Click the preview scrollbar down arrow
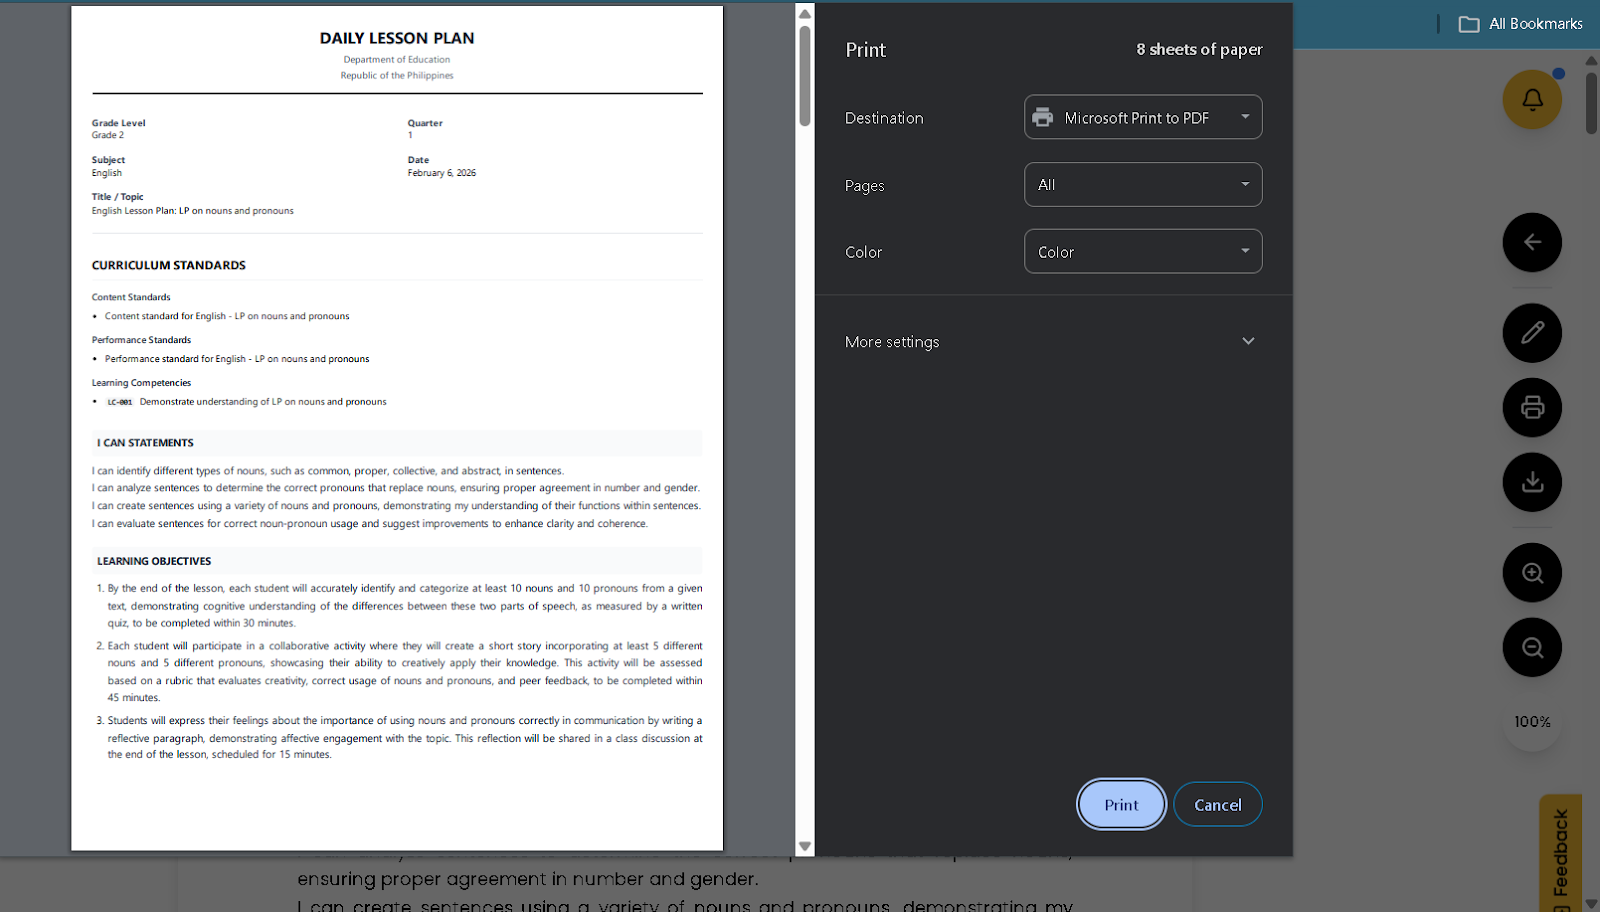Viewport: 1600px width, 912px height. [x=804, y=846]
